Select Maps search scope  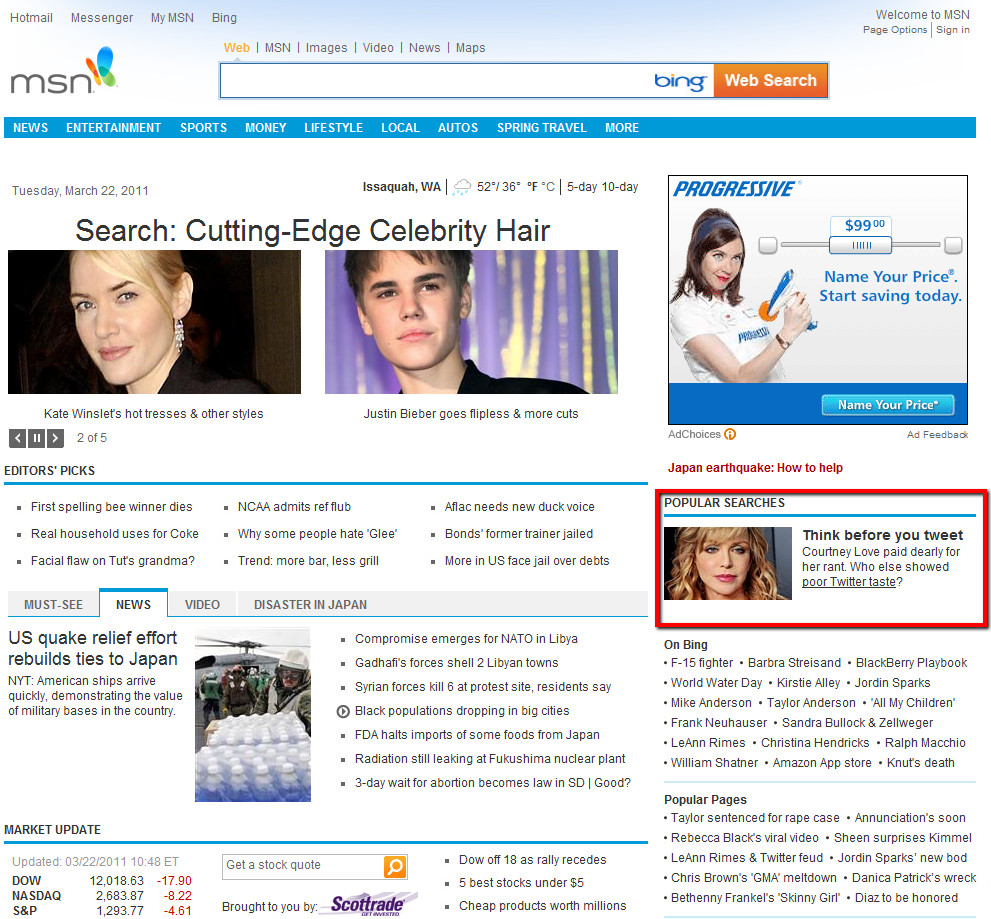coord(471,48)
